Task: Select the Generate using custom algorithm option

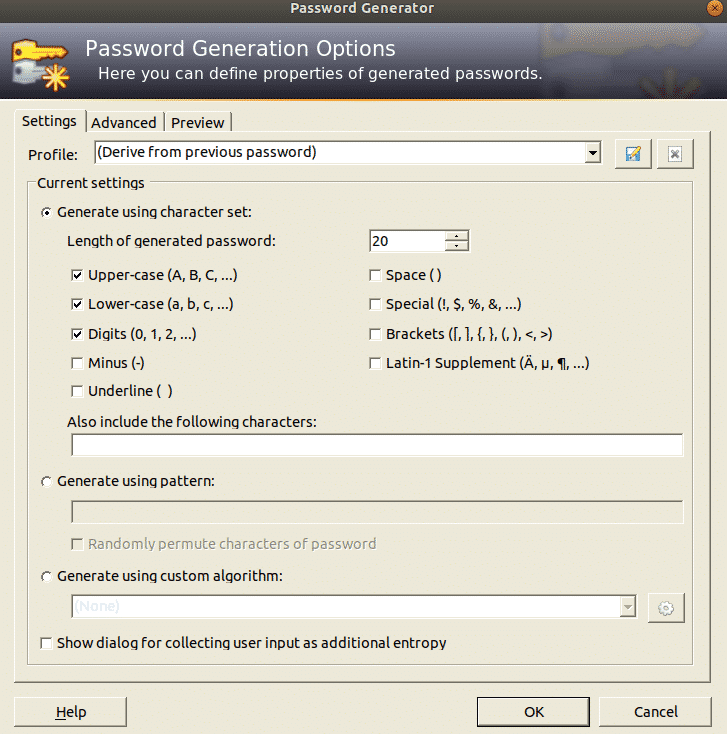Action: (x=46, y=576)
